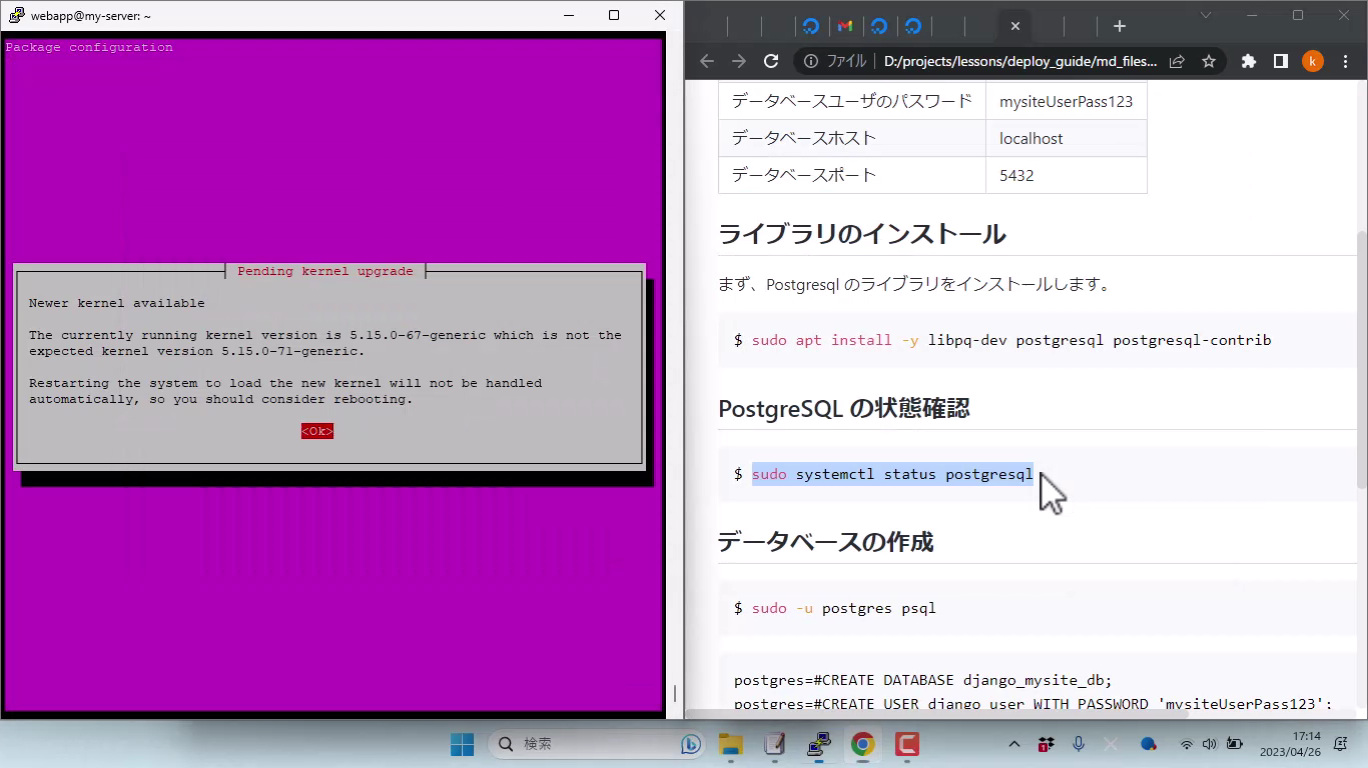Open the Gmail tab
1368x768 pixels.
tap(845, 26)
